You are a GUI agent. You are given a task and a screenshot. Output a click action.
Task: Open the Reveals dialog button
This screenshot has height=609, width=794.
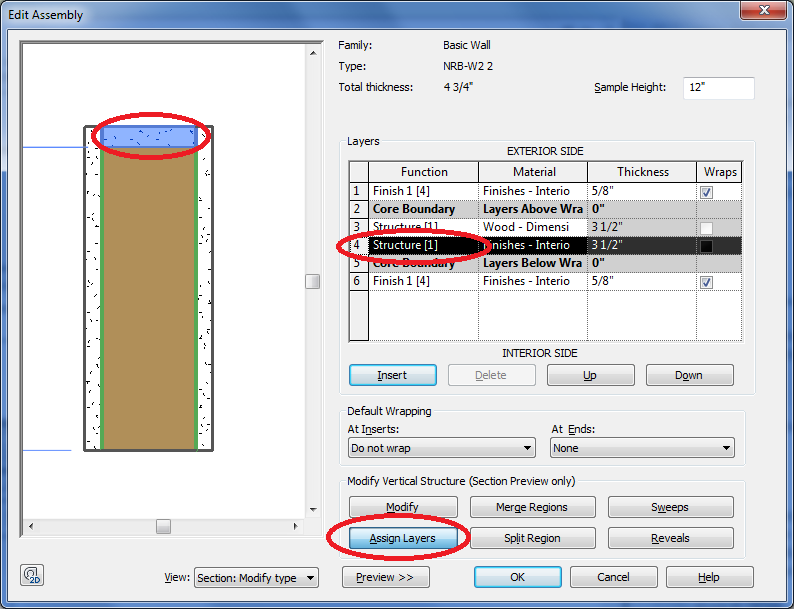(x=670, y=538)
